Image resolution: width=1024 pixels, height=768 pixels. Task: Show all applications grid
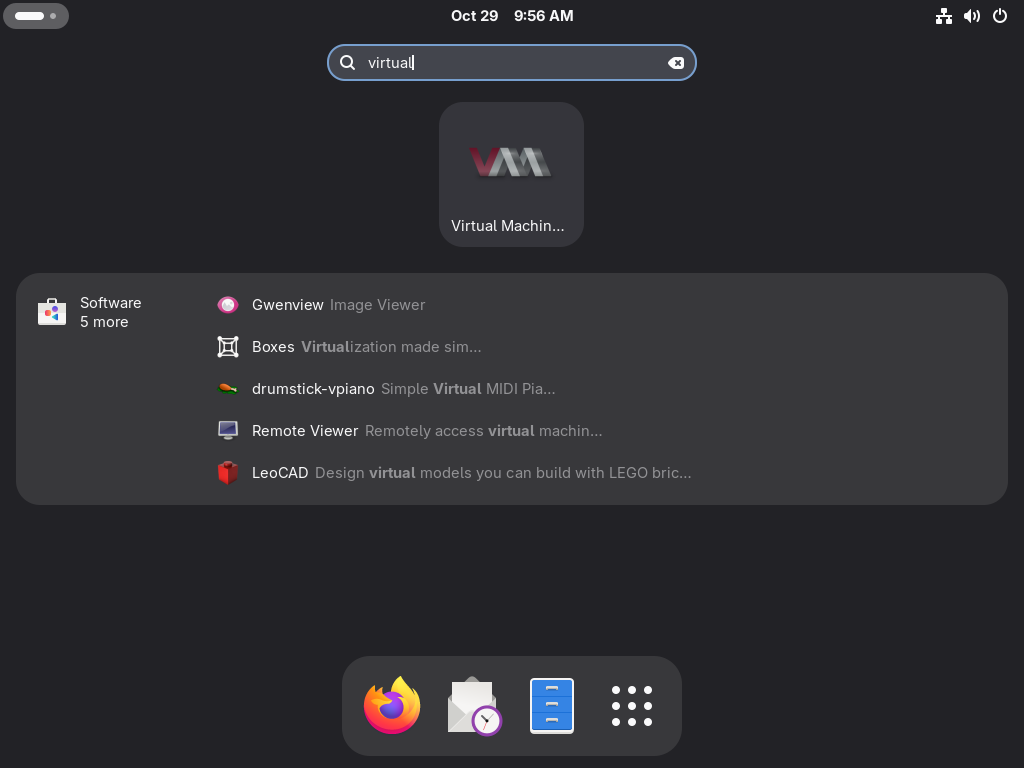[632, 705]
